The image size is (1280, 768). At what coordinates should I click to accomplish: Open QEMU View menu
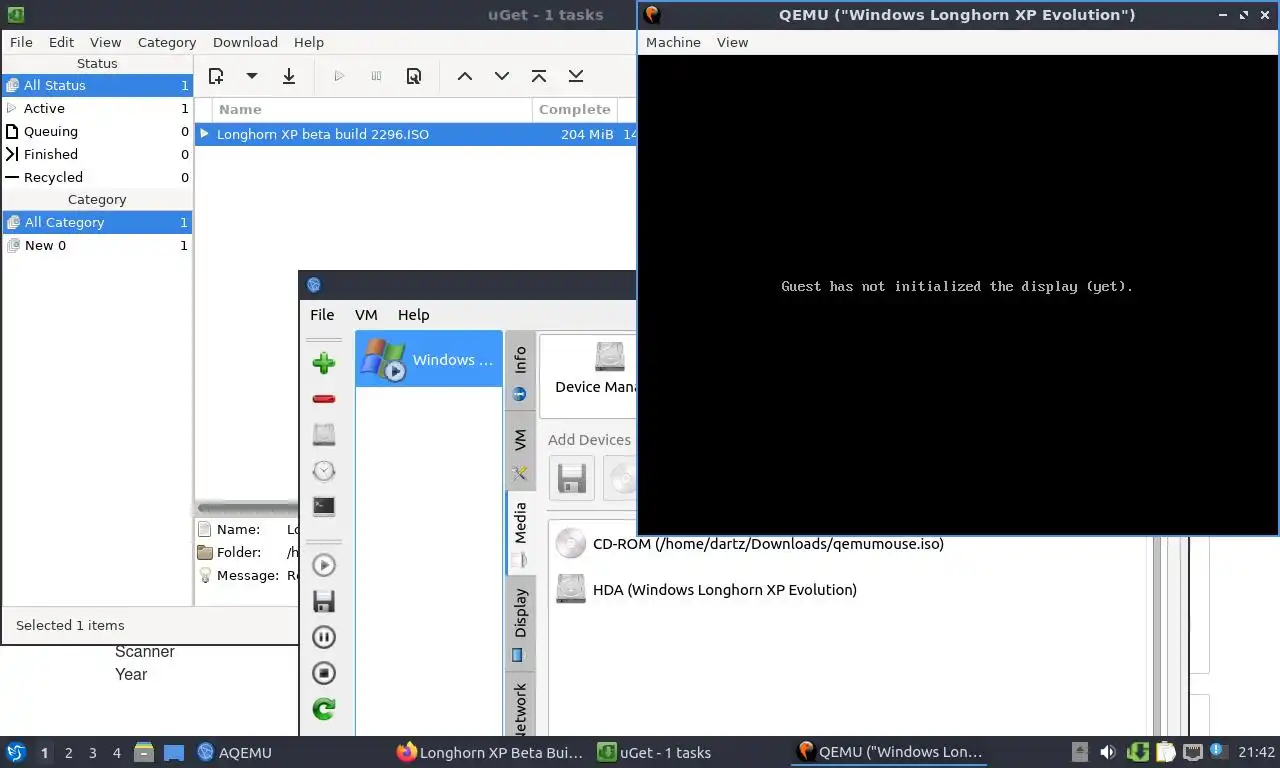[x=732, y=42]
